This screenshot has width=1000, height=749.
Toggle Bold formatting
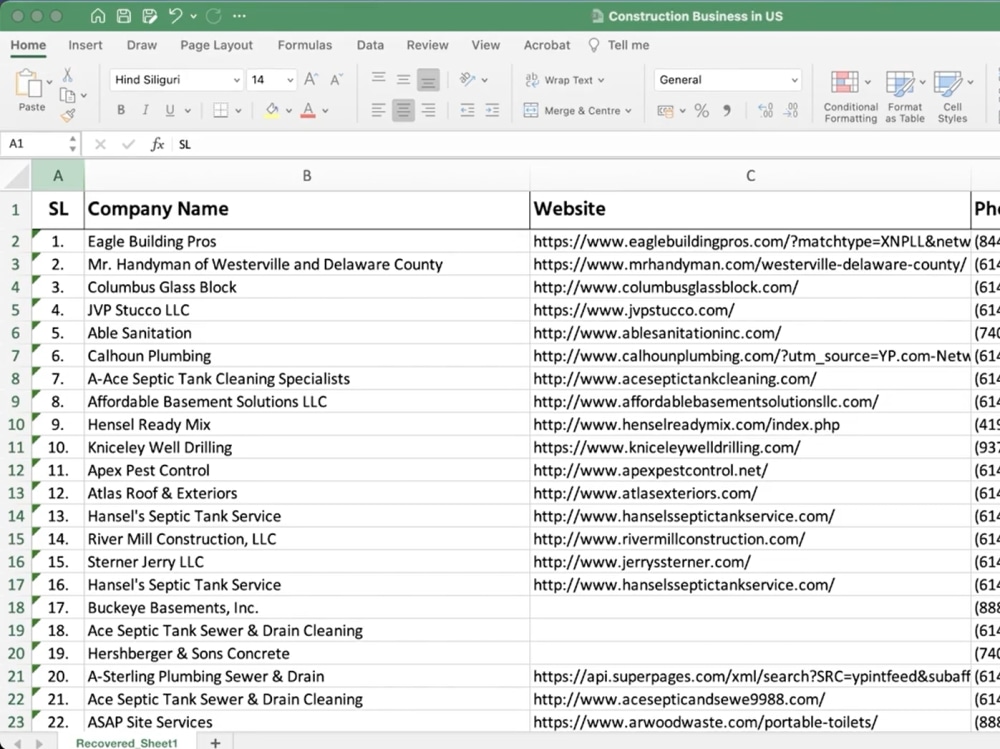click(x=121, y=110)
